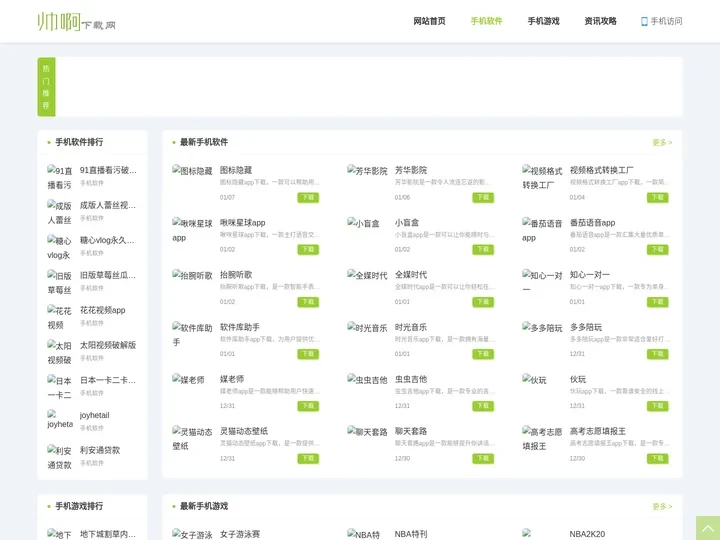Click 下载 button for 媒老师
Viewport: 720px width, 540px height.
coord(308,406)
